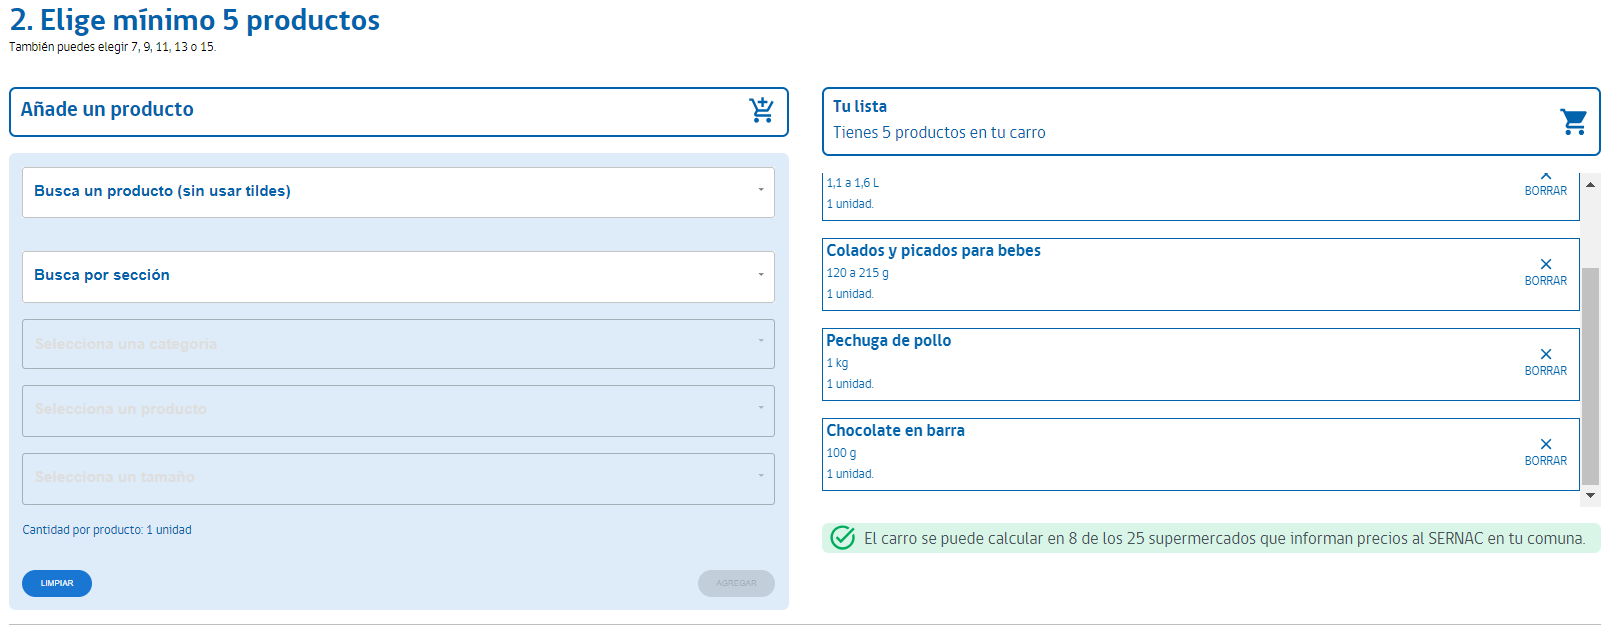
Task: Click the green checkmark status icon
Action: [x=843, y=538]
